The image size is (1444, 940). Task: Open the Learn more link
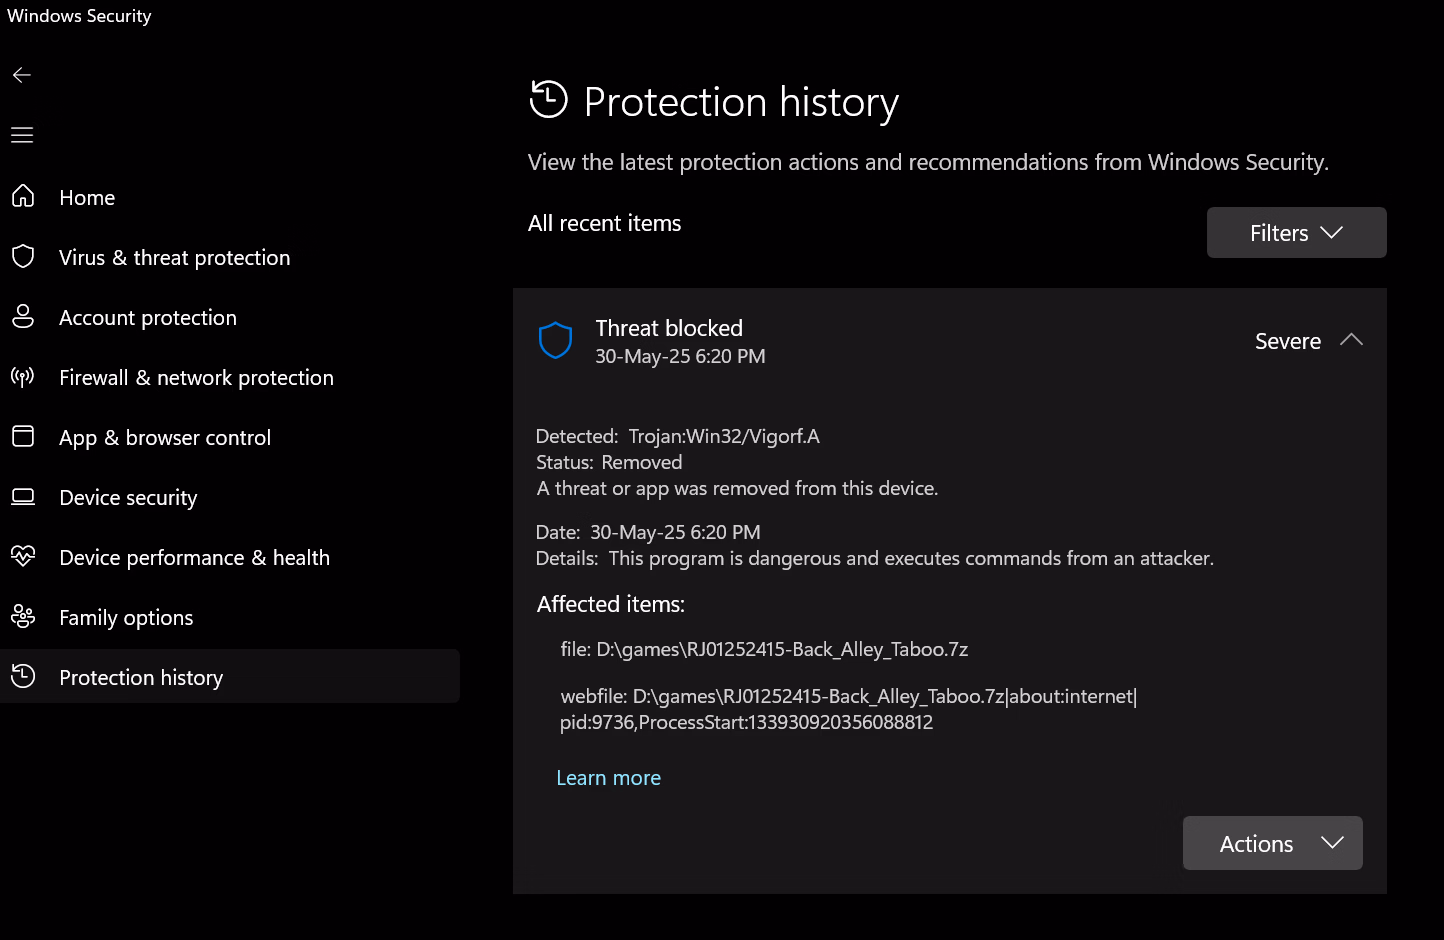click(608, 778)
